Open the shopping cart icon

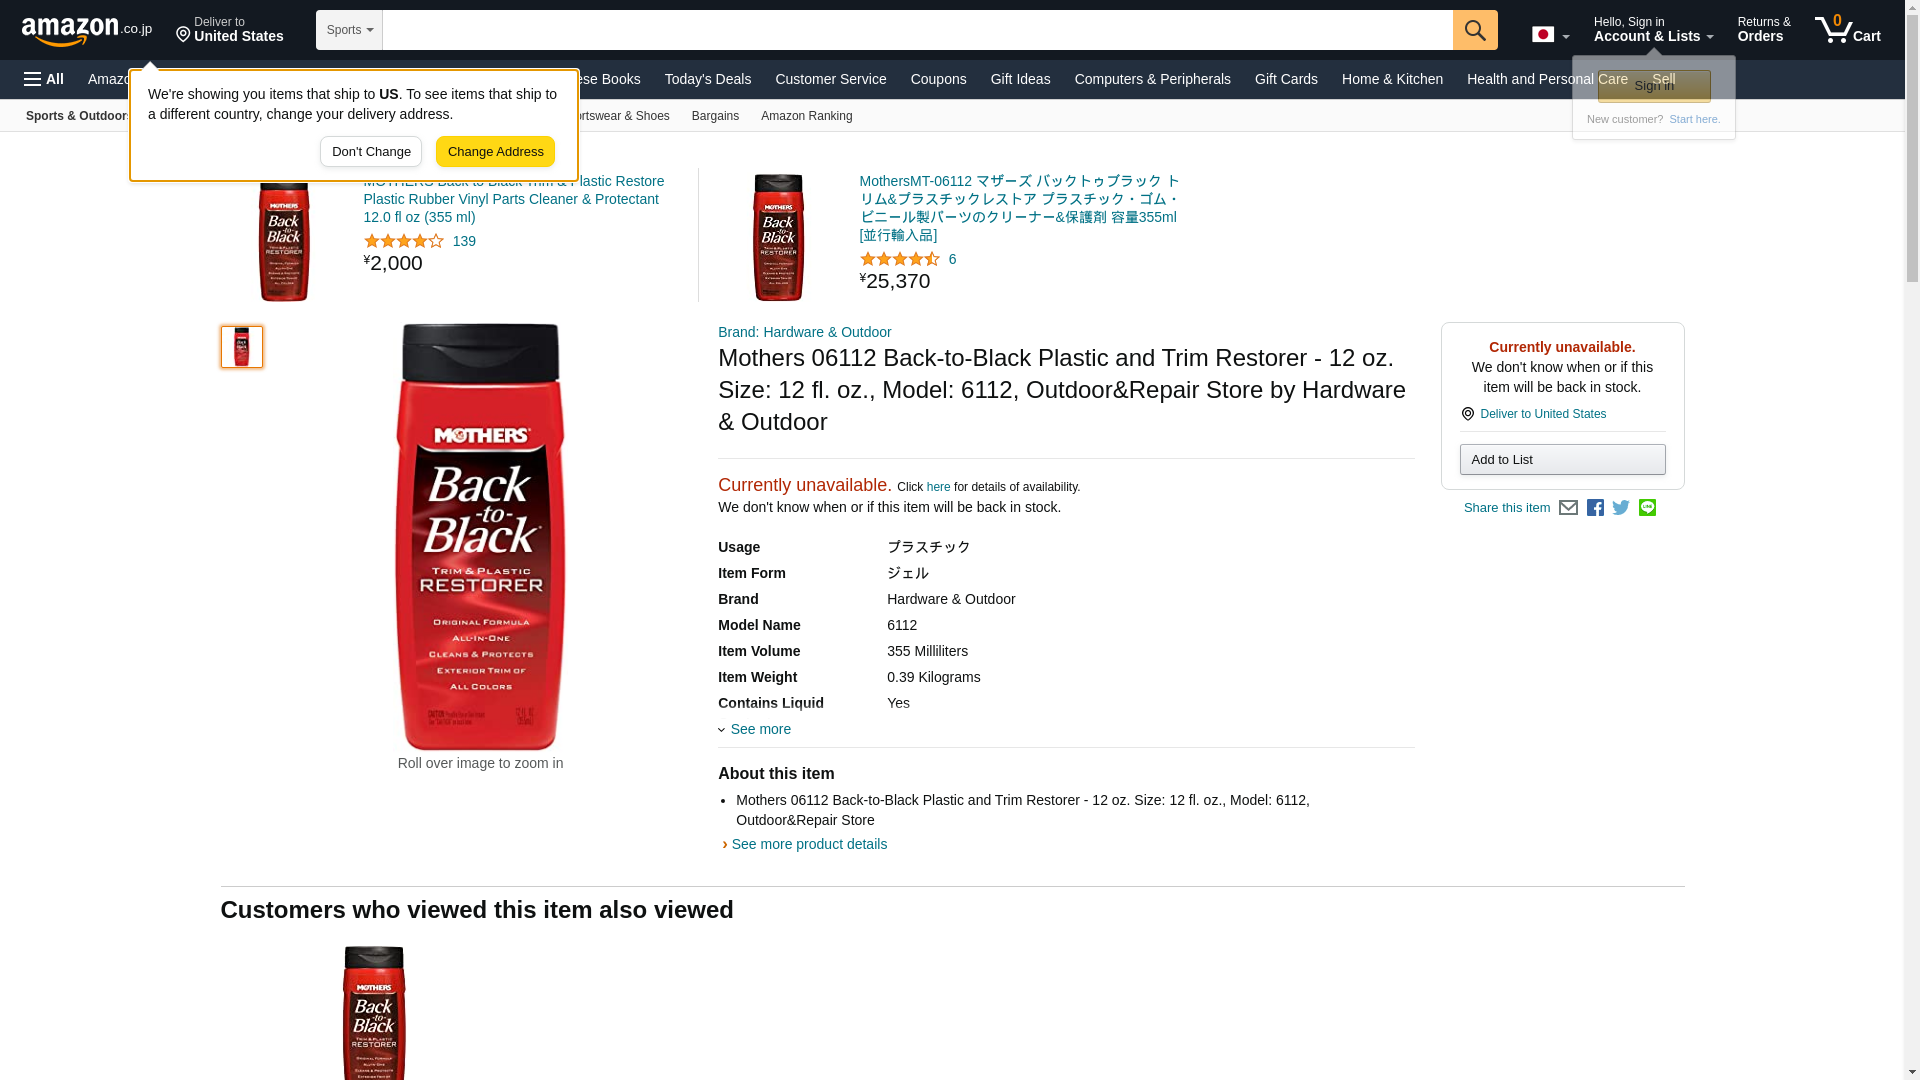[x=1848, y=29]
